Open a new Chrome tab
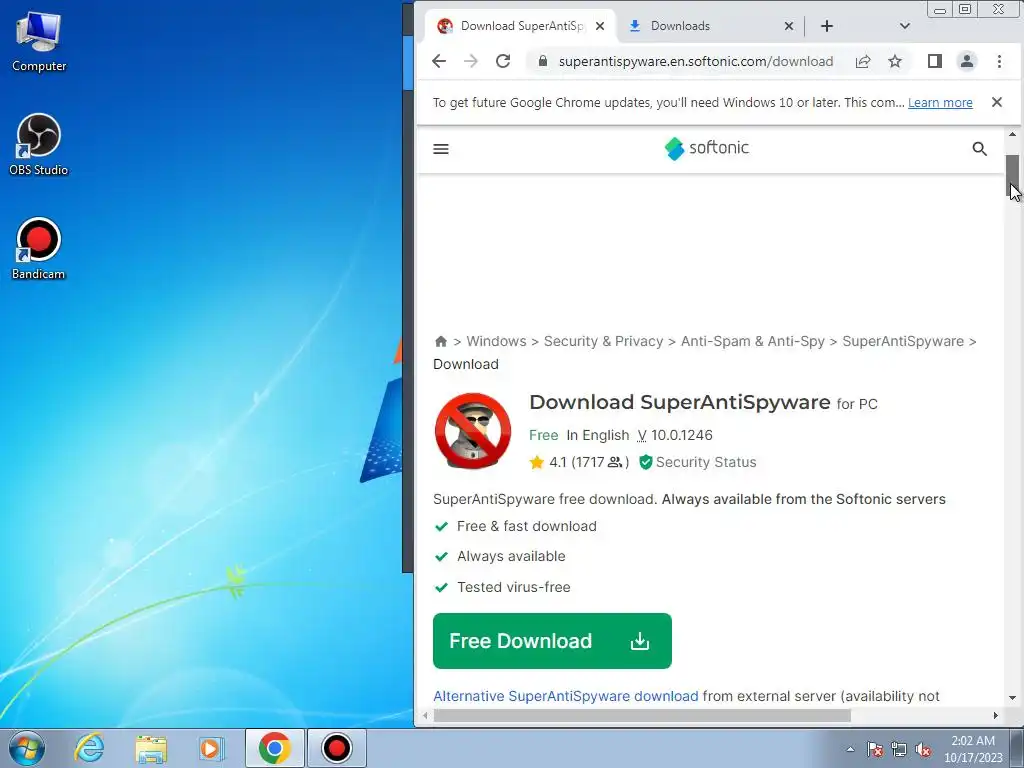Viewport: 1024px width, 768px height. pos(827,26)
